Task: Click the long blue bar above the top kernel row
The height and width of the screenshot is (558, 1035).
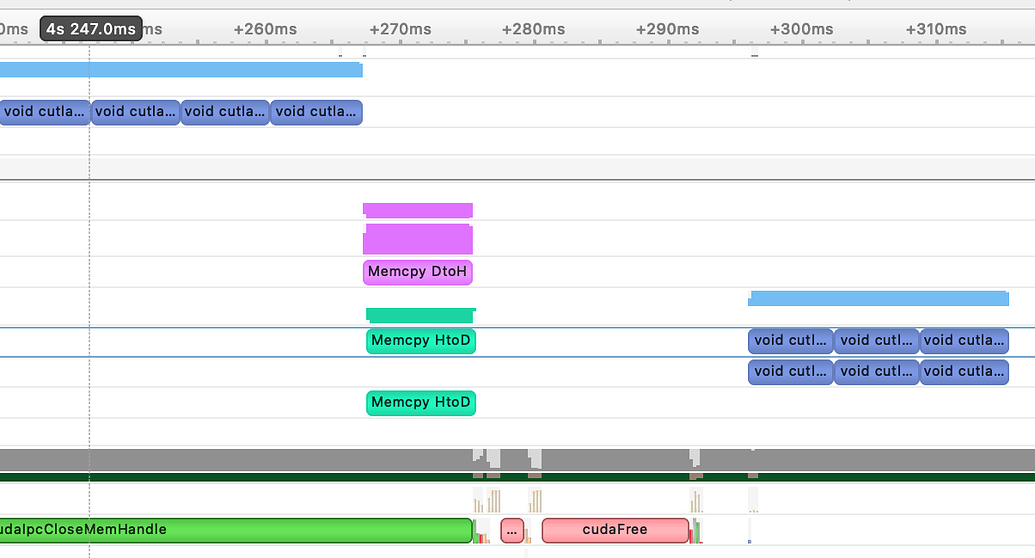Action: [x=180, y=69]
